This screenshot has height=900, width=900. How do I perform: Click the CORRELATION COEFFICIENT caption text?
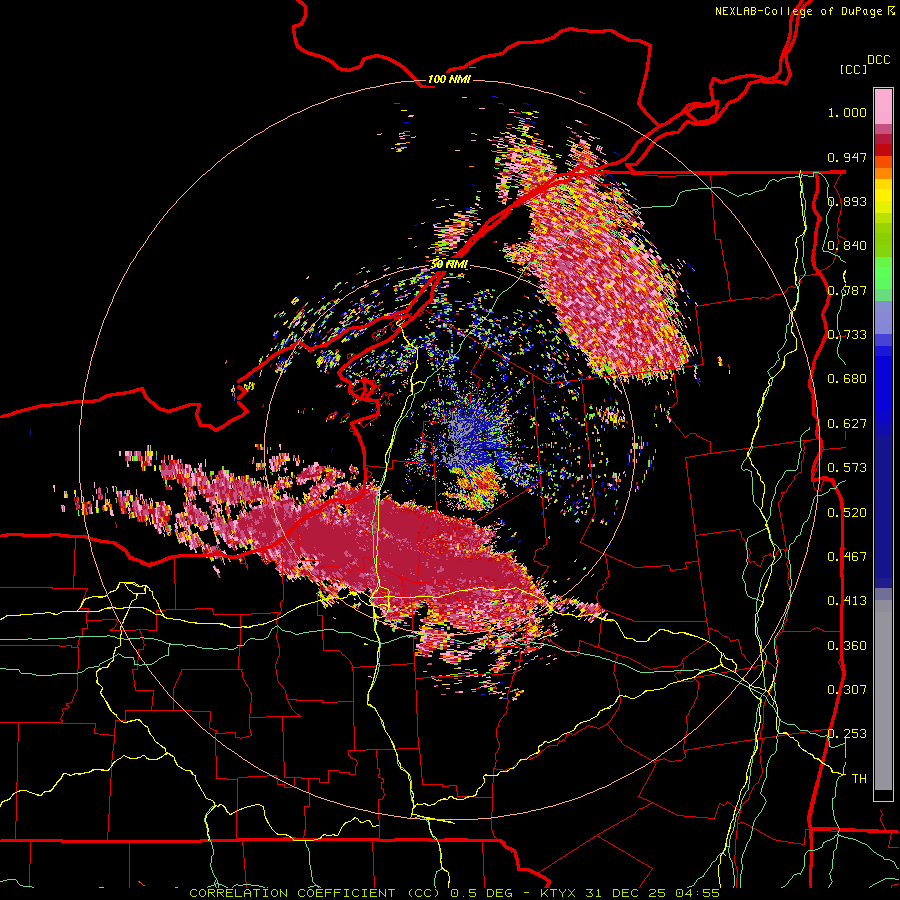[x=295, y=893]
